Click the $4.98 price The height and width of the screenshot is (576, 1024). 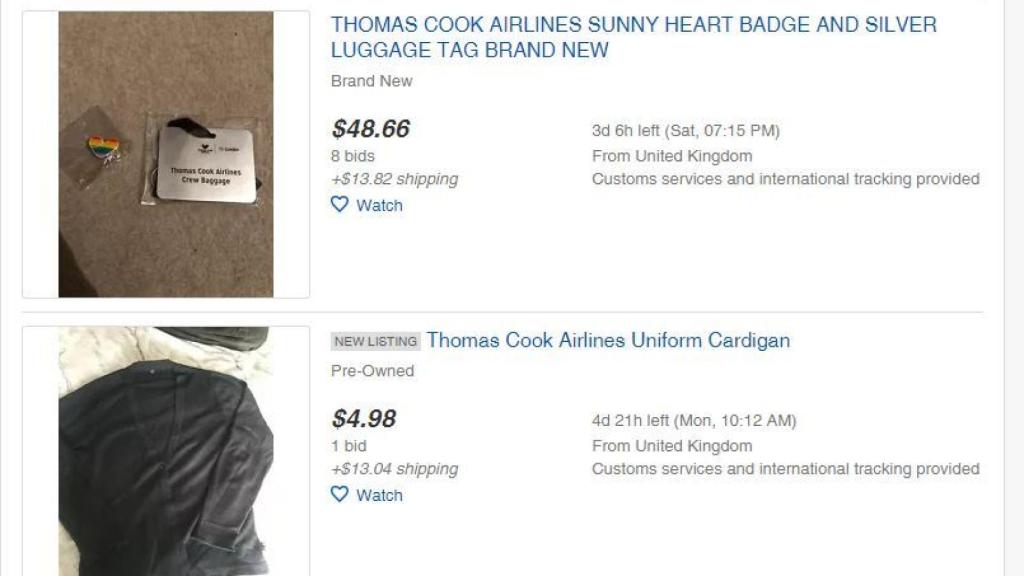364,418
